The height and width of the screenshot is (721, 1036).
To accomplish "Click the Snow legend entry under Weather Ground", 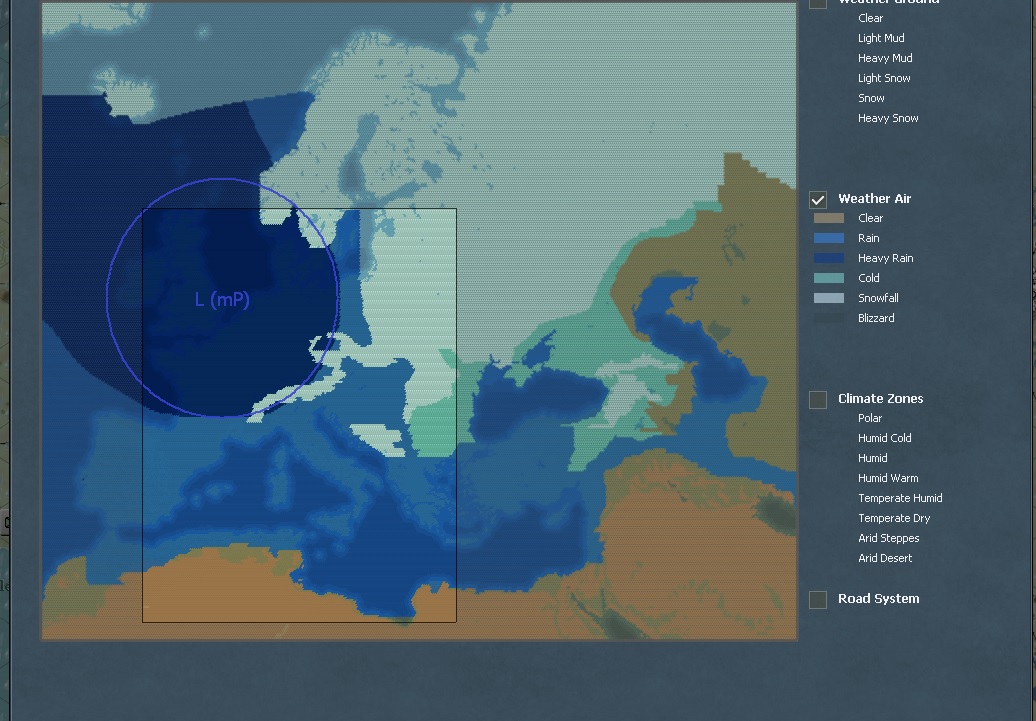I will 871,98.
